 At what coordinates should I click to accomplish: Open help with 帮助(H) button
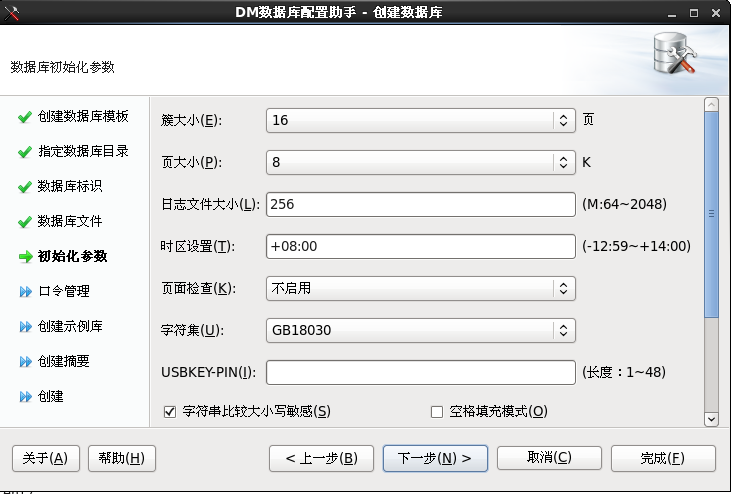pos(121,458)
